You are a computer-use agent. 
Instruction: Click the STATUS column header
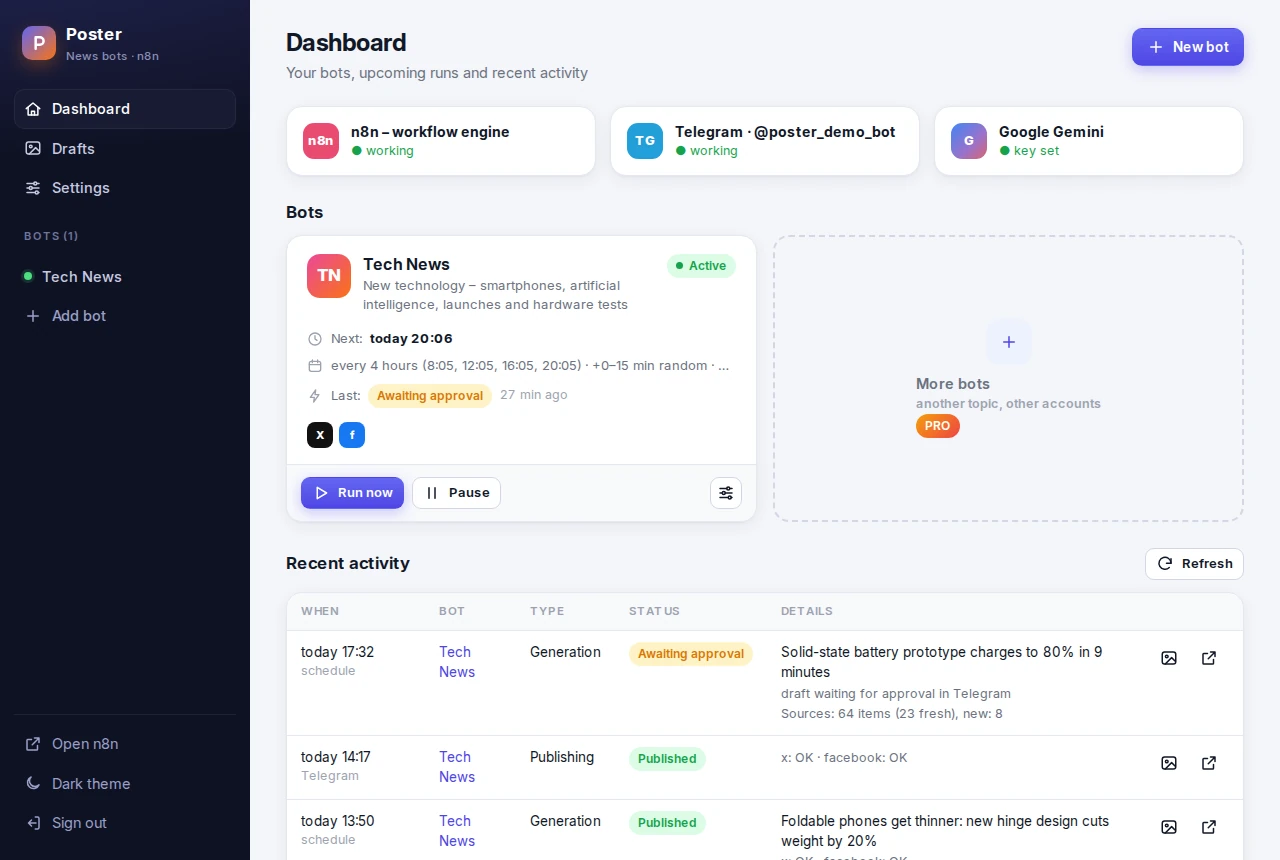(x=654, y=611)
